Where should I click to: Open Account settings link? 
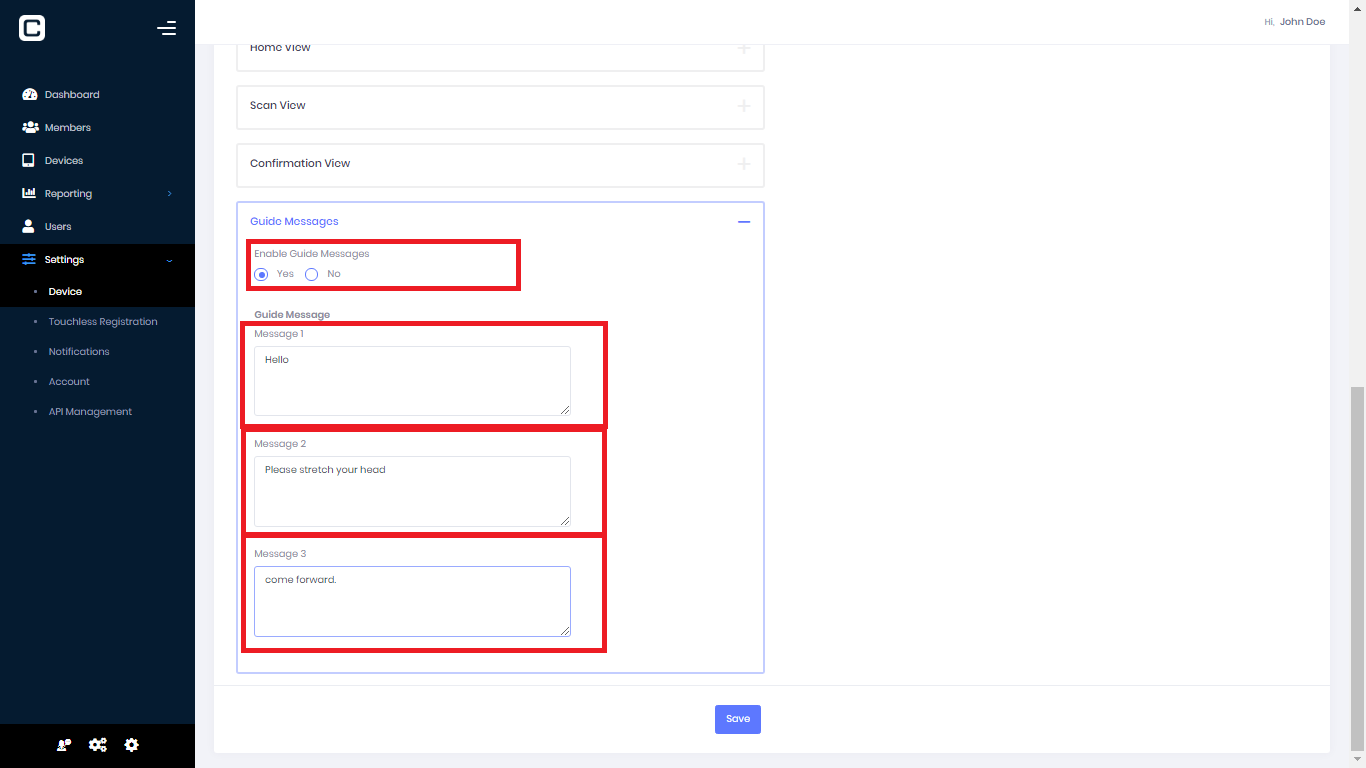pyautogui.click(x=68, y=381)
